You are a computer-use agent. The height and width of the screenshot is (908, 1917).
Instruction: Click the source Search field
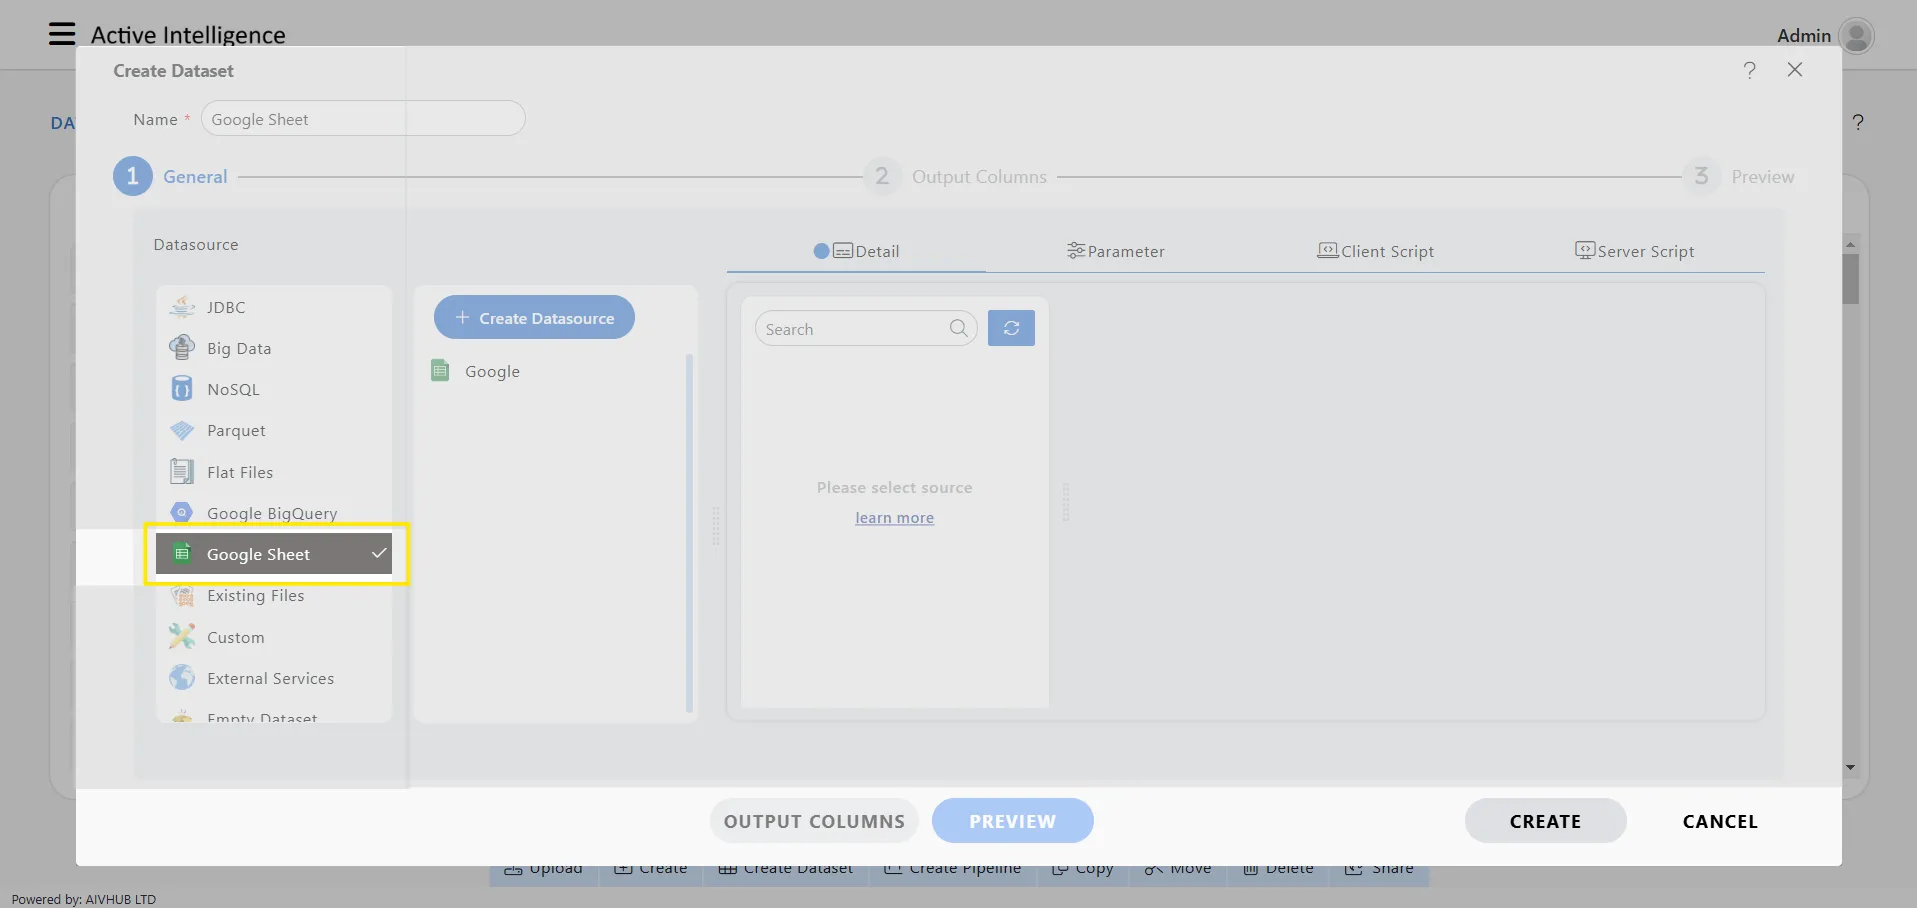tap(865, 328)
